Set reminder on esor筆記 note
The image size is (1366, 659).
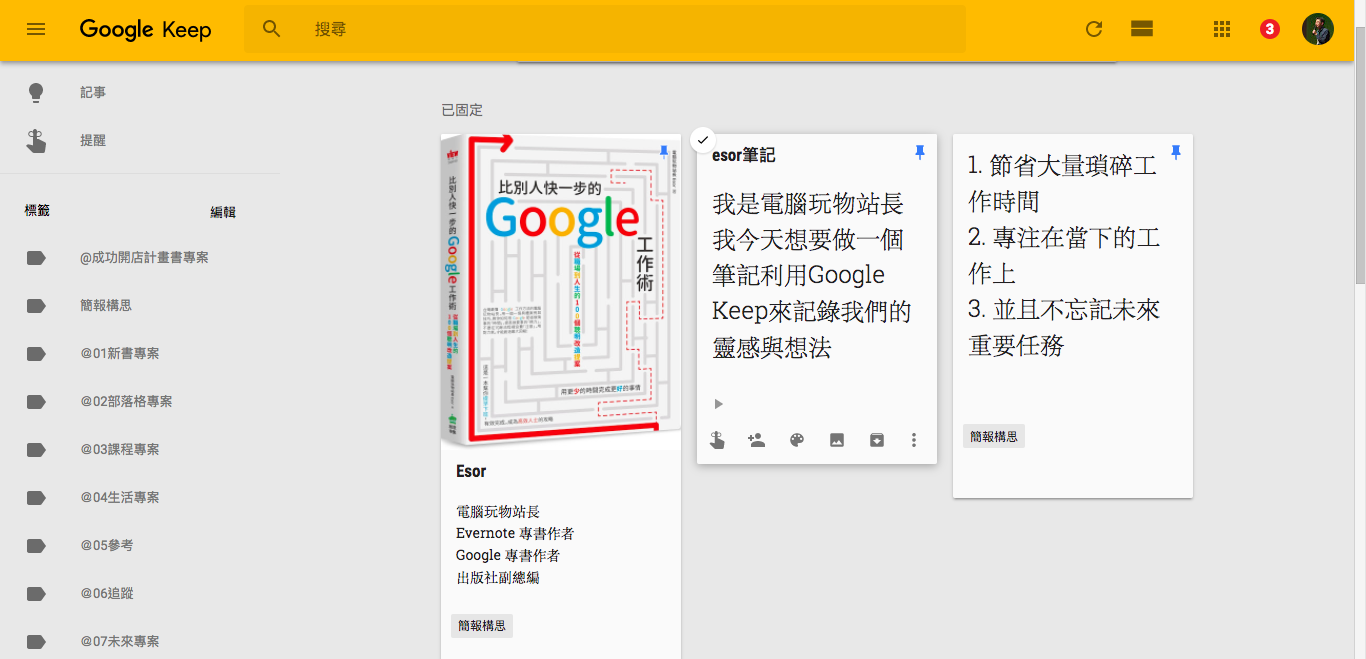point(717,440)
